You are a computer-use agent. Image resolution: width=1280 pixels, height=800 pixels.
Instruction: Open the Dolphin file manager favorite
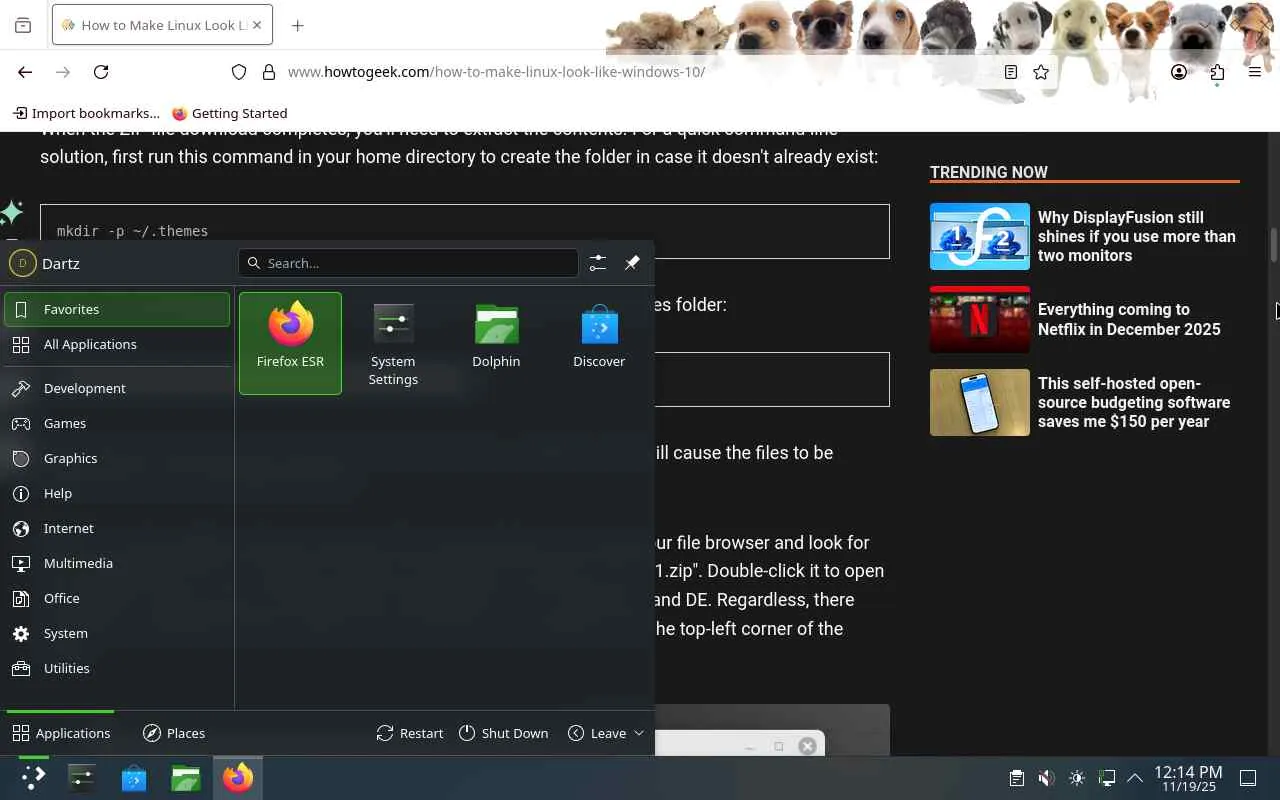[496, 343]
